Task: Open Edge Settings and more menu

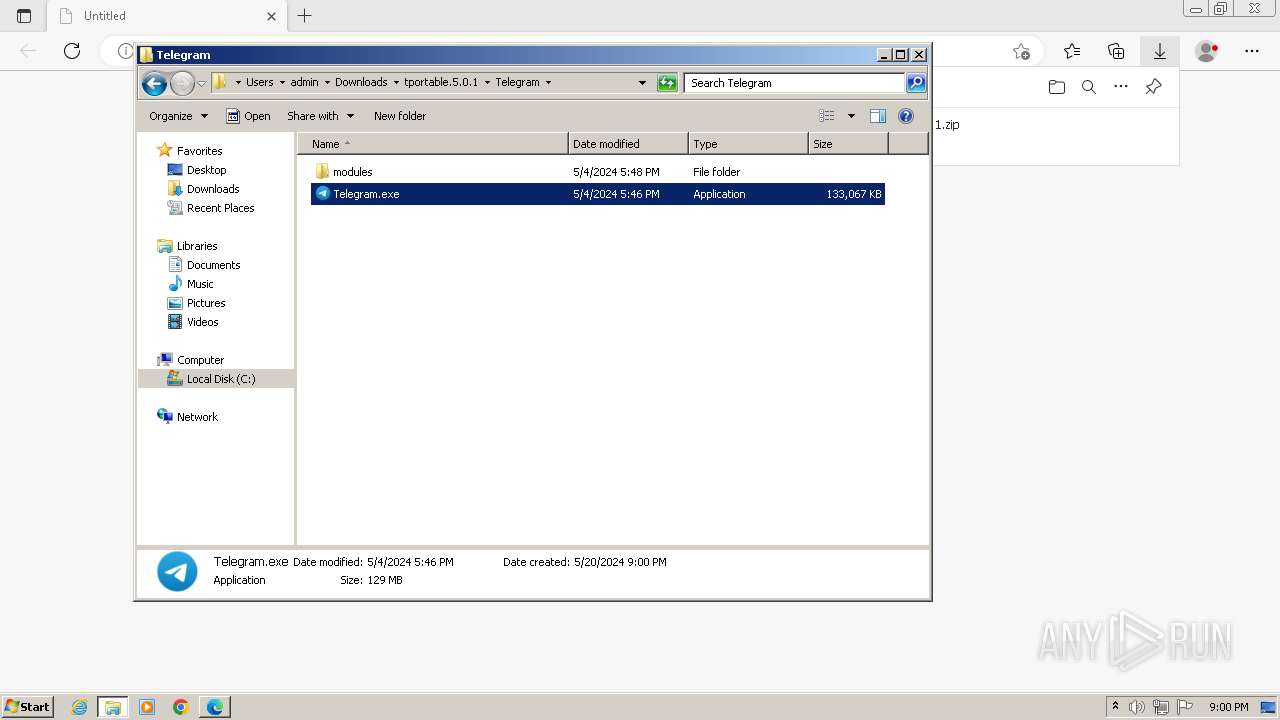Action: (1252, 51)
